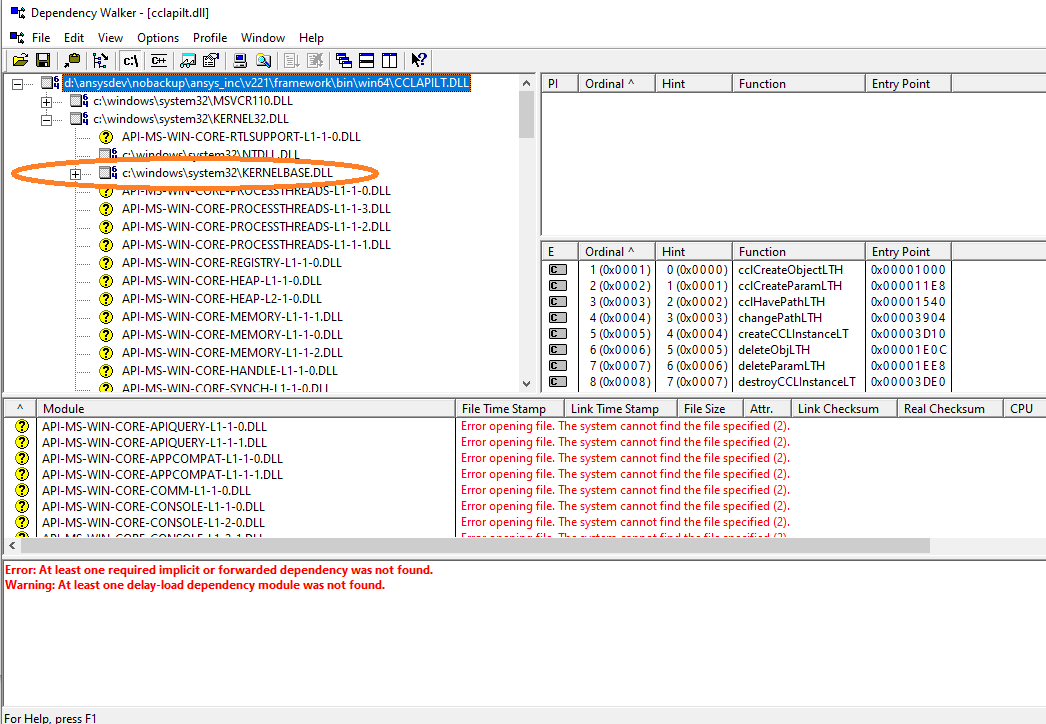Image resolution: width=1046 pixels, height=724 pixels.
Task: Click the Tile Vertically toolbar icon
Action: tap(390, 61)
